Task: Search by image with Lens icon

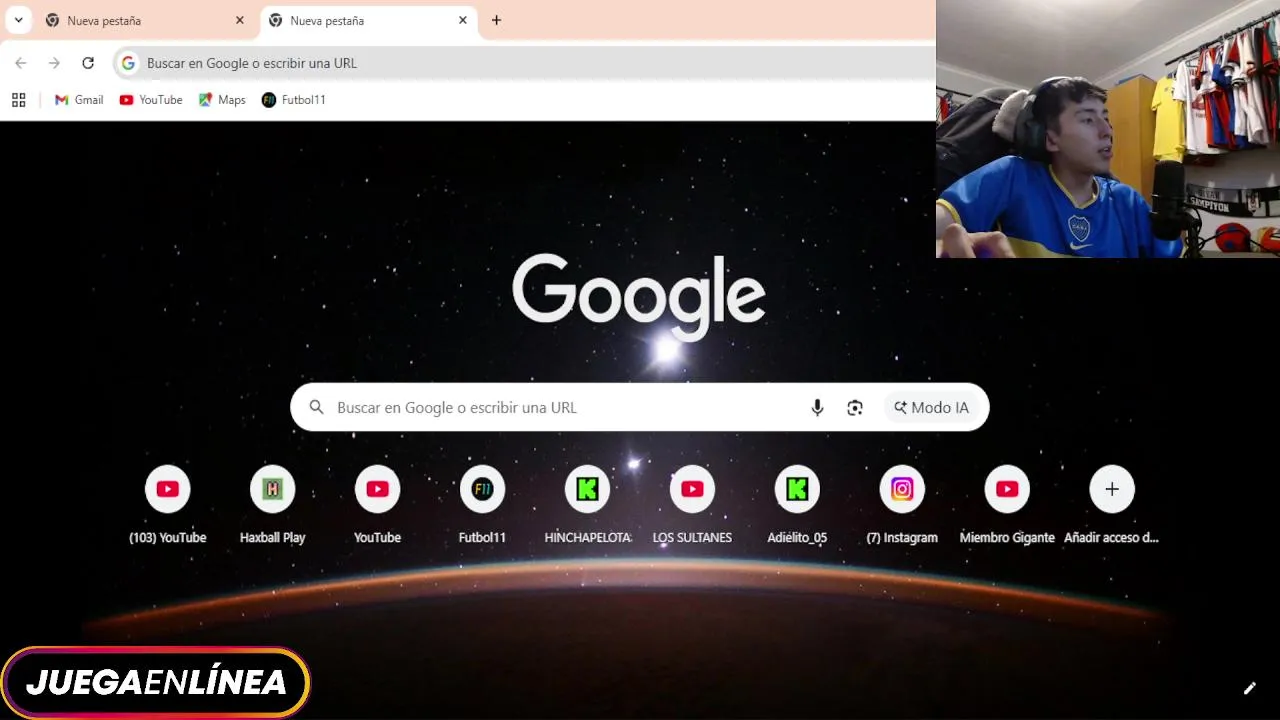Action: tap(855, 407)
